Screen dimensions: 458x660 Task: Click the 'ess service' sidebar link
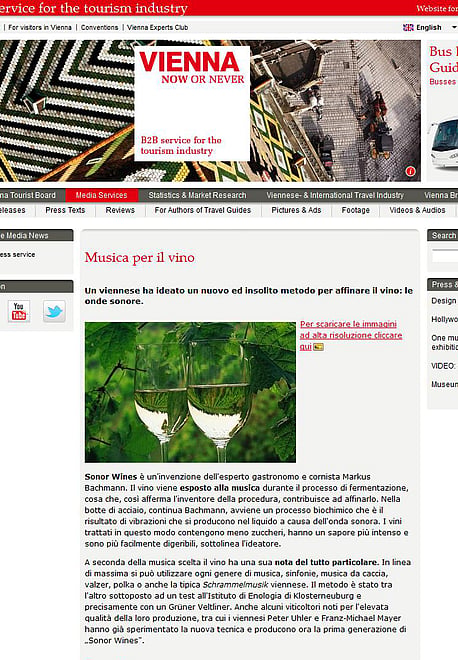point(18,255)
